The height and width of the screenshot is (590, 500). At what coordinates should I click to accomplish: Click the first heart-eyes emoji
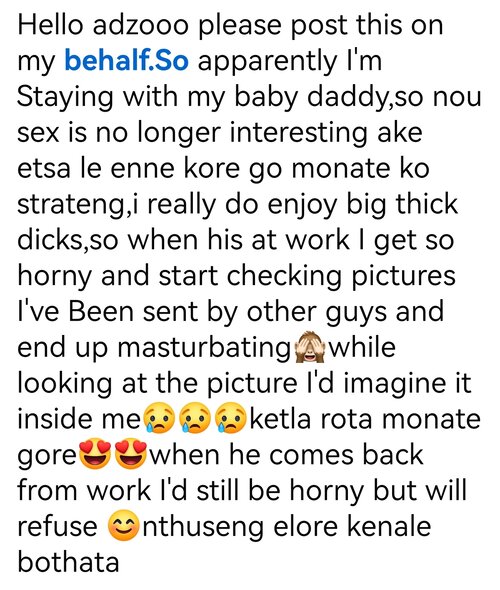pos(95,454)
